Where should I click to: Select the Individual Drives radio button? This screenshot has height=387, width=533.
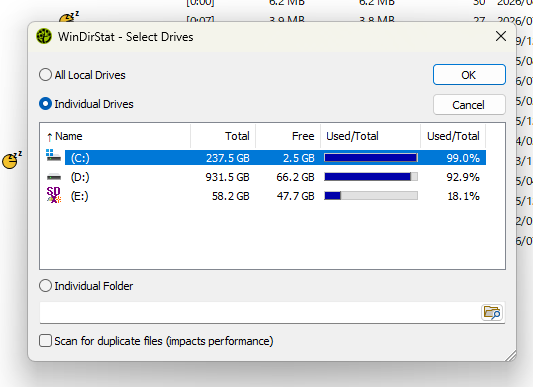[45, 104]
